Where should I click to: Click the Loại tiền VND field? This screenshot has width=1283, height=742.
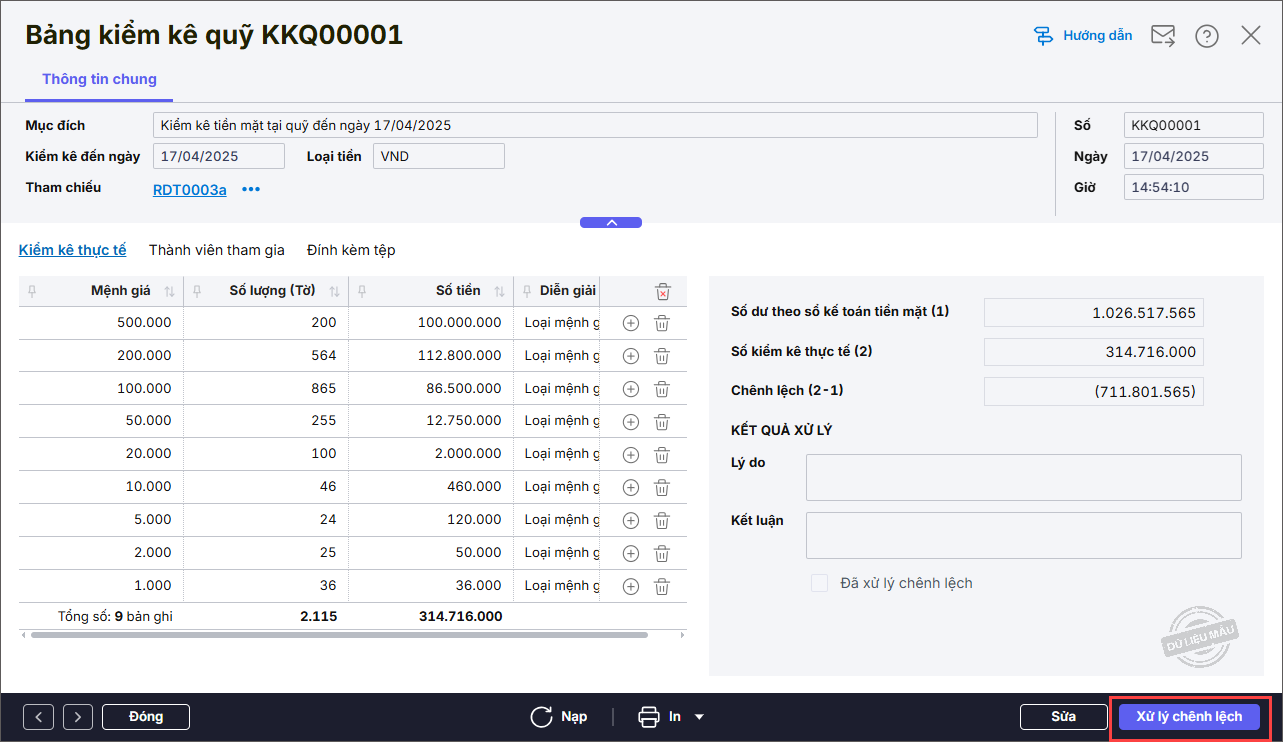439,156
